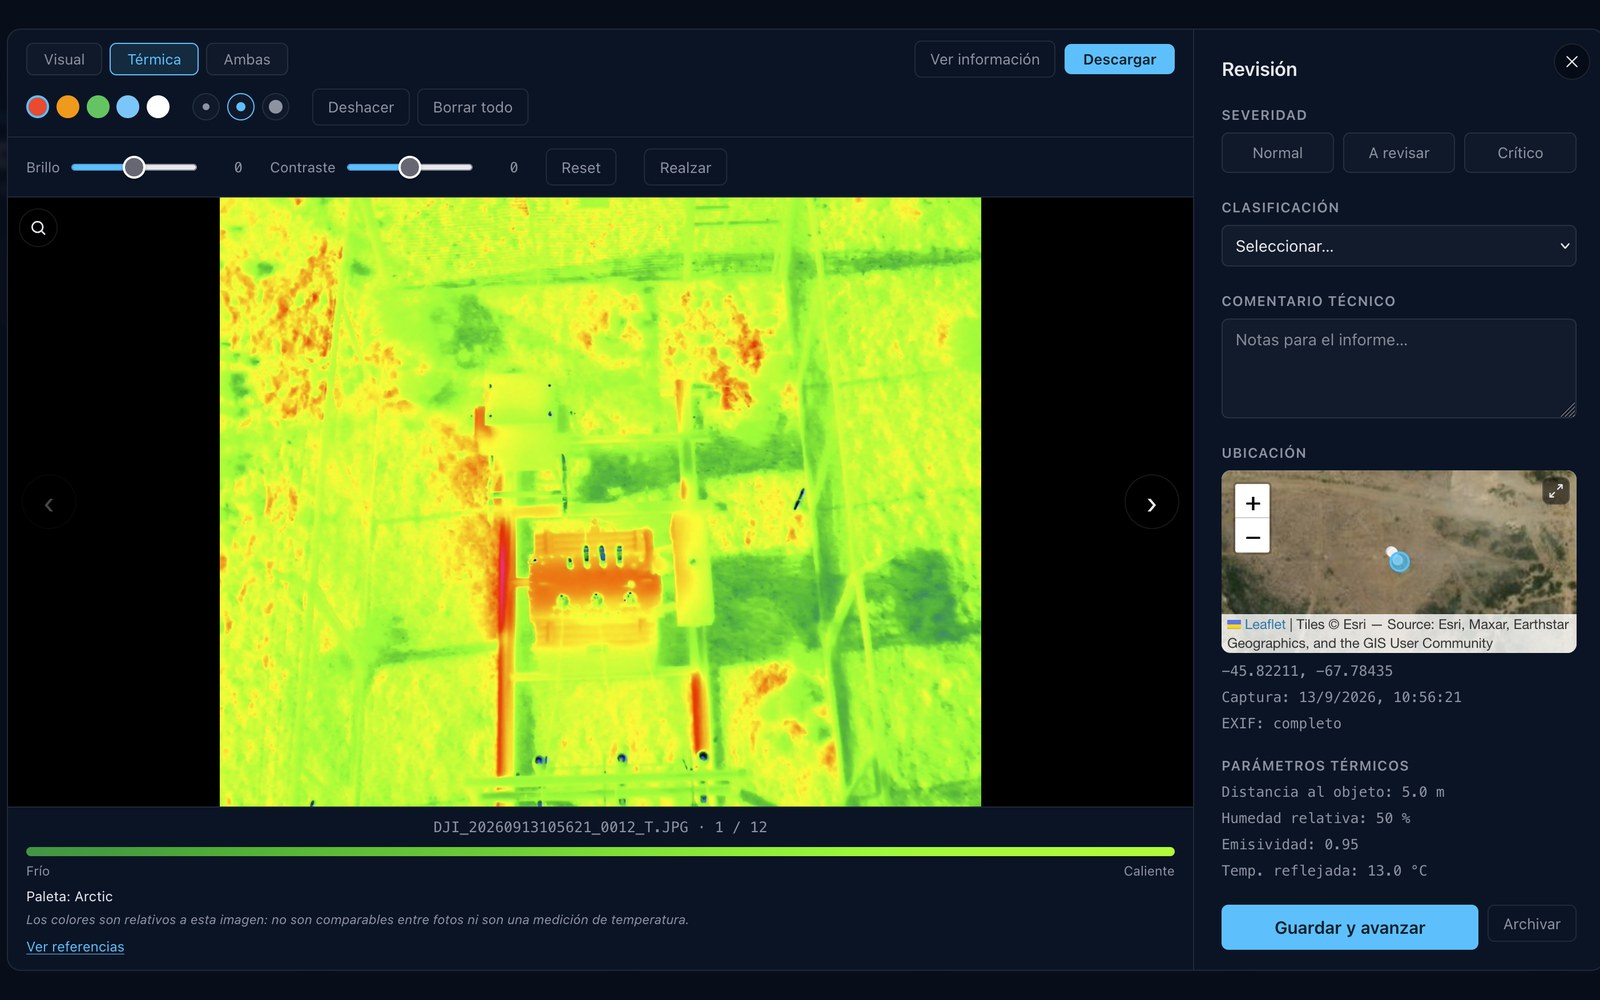
Task: Zoom out on the location map
Action: 1252,537
